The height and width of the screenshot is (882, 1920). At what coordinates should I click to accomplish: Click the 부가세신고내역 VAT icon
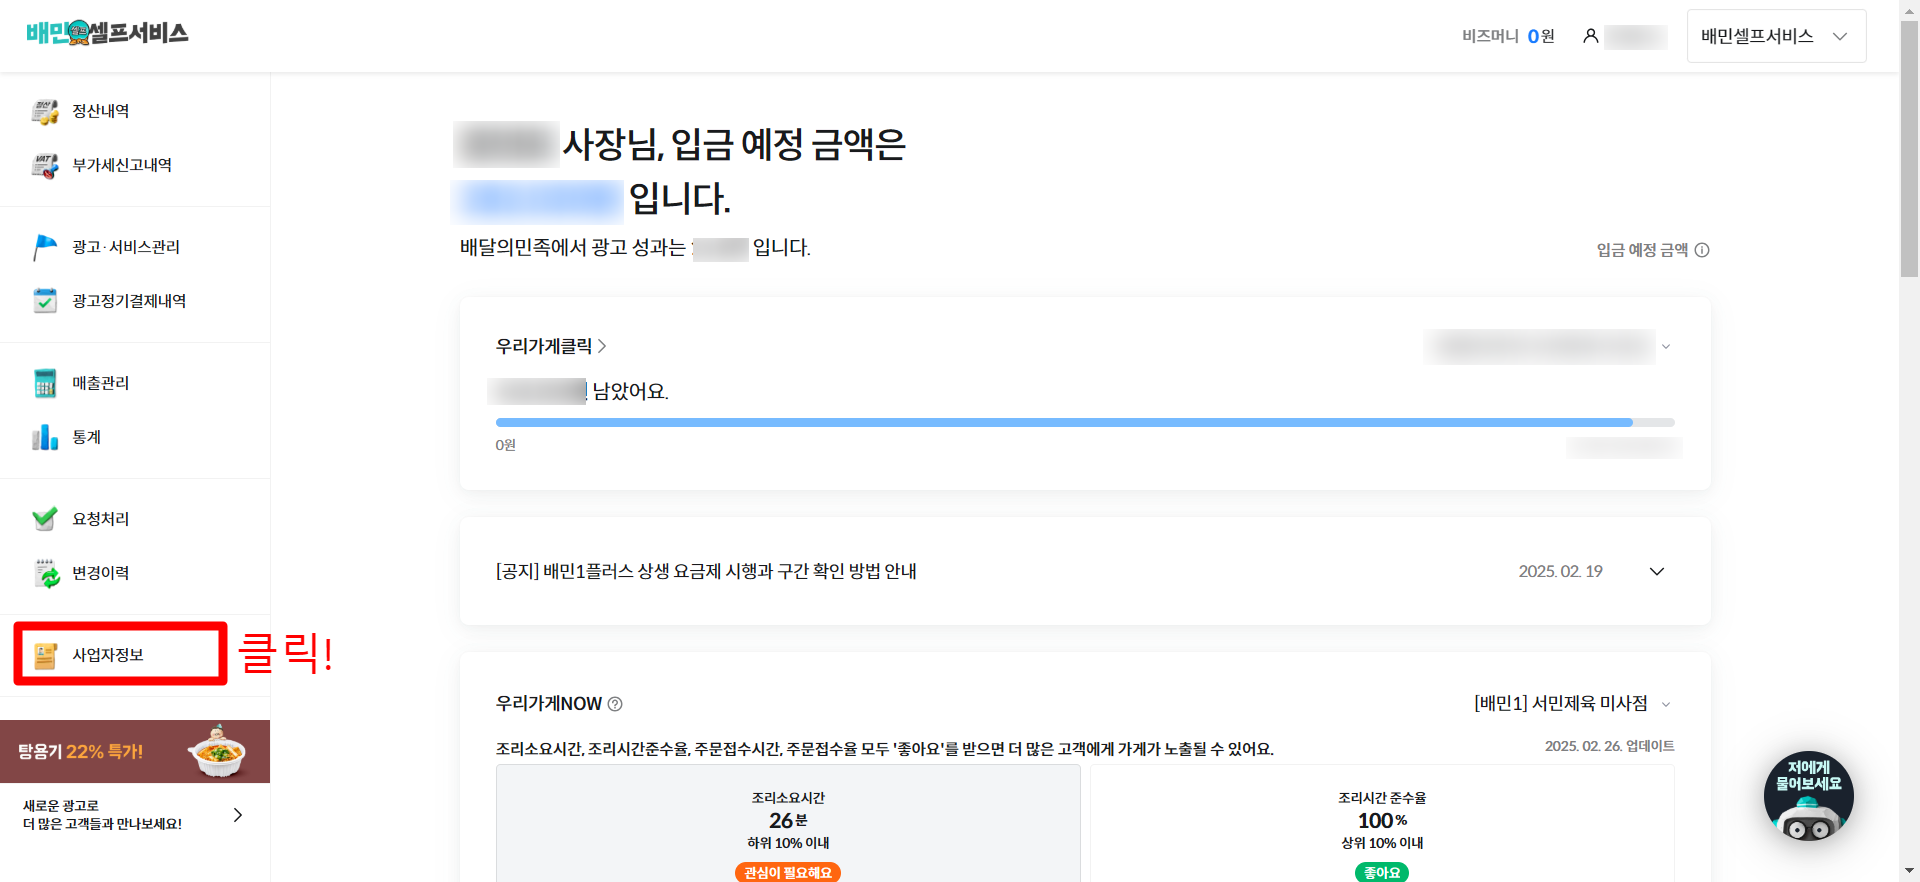[45, 165]
